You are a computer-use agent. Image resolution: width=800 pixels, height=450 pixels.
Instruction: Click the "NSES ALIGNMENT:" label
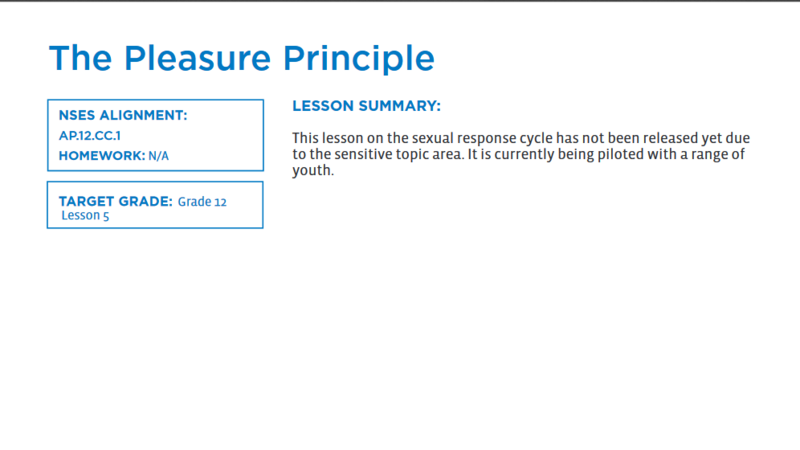(x=123, y=116)
